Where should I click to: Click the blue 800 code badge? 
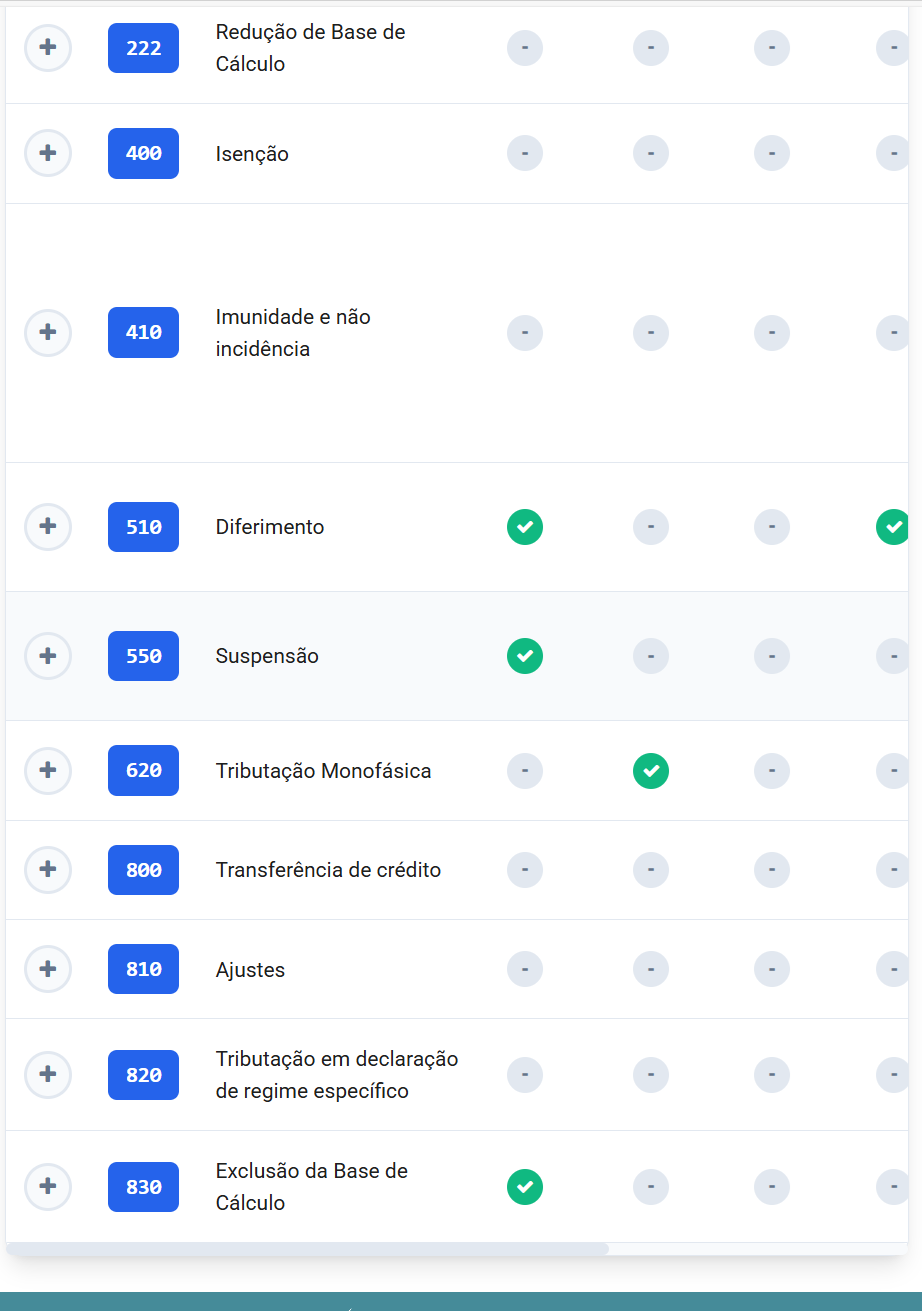click(x=143, y=870)
